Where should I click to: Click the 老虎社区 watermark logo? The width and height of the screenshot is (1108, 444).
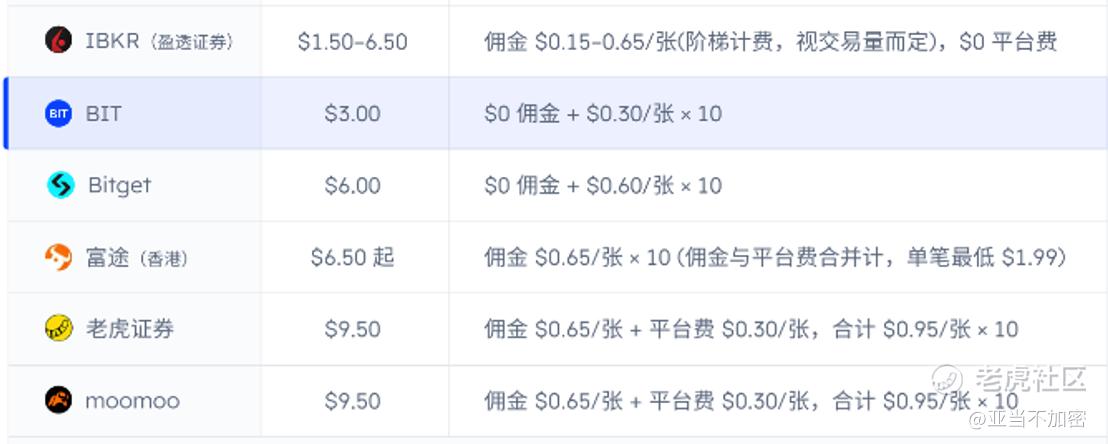tap(1008, 380)
